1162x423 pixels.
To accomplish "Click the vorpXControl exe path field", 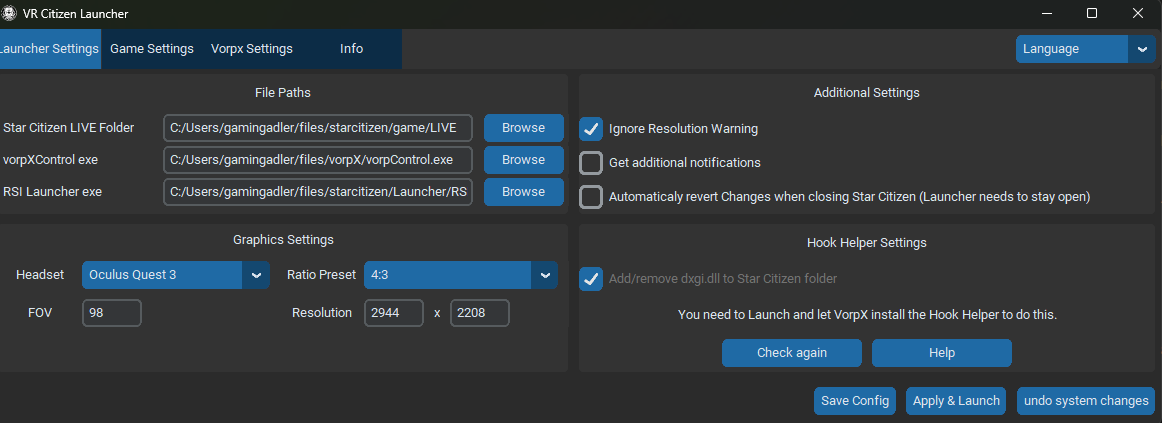I will tap(318, 159).
